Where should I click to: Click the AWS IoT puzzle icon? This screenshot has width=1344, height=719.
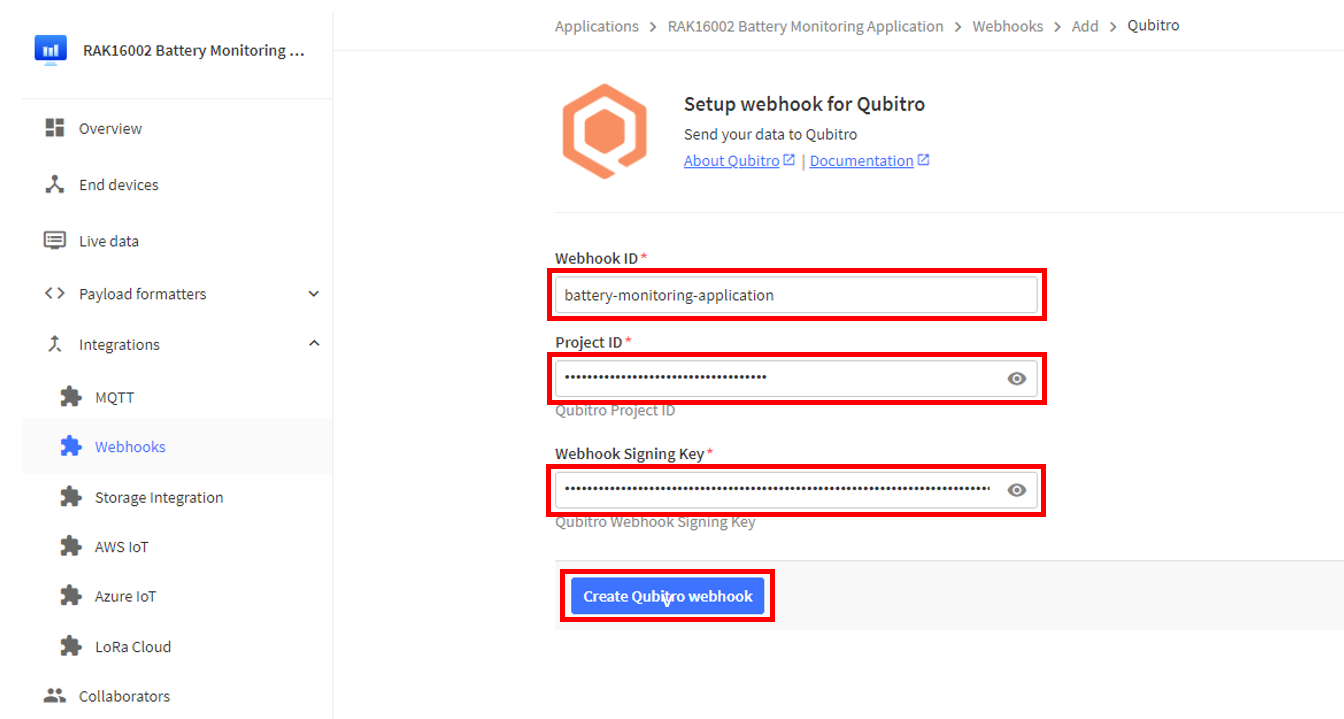coord(70,546)
